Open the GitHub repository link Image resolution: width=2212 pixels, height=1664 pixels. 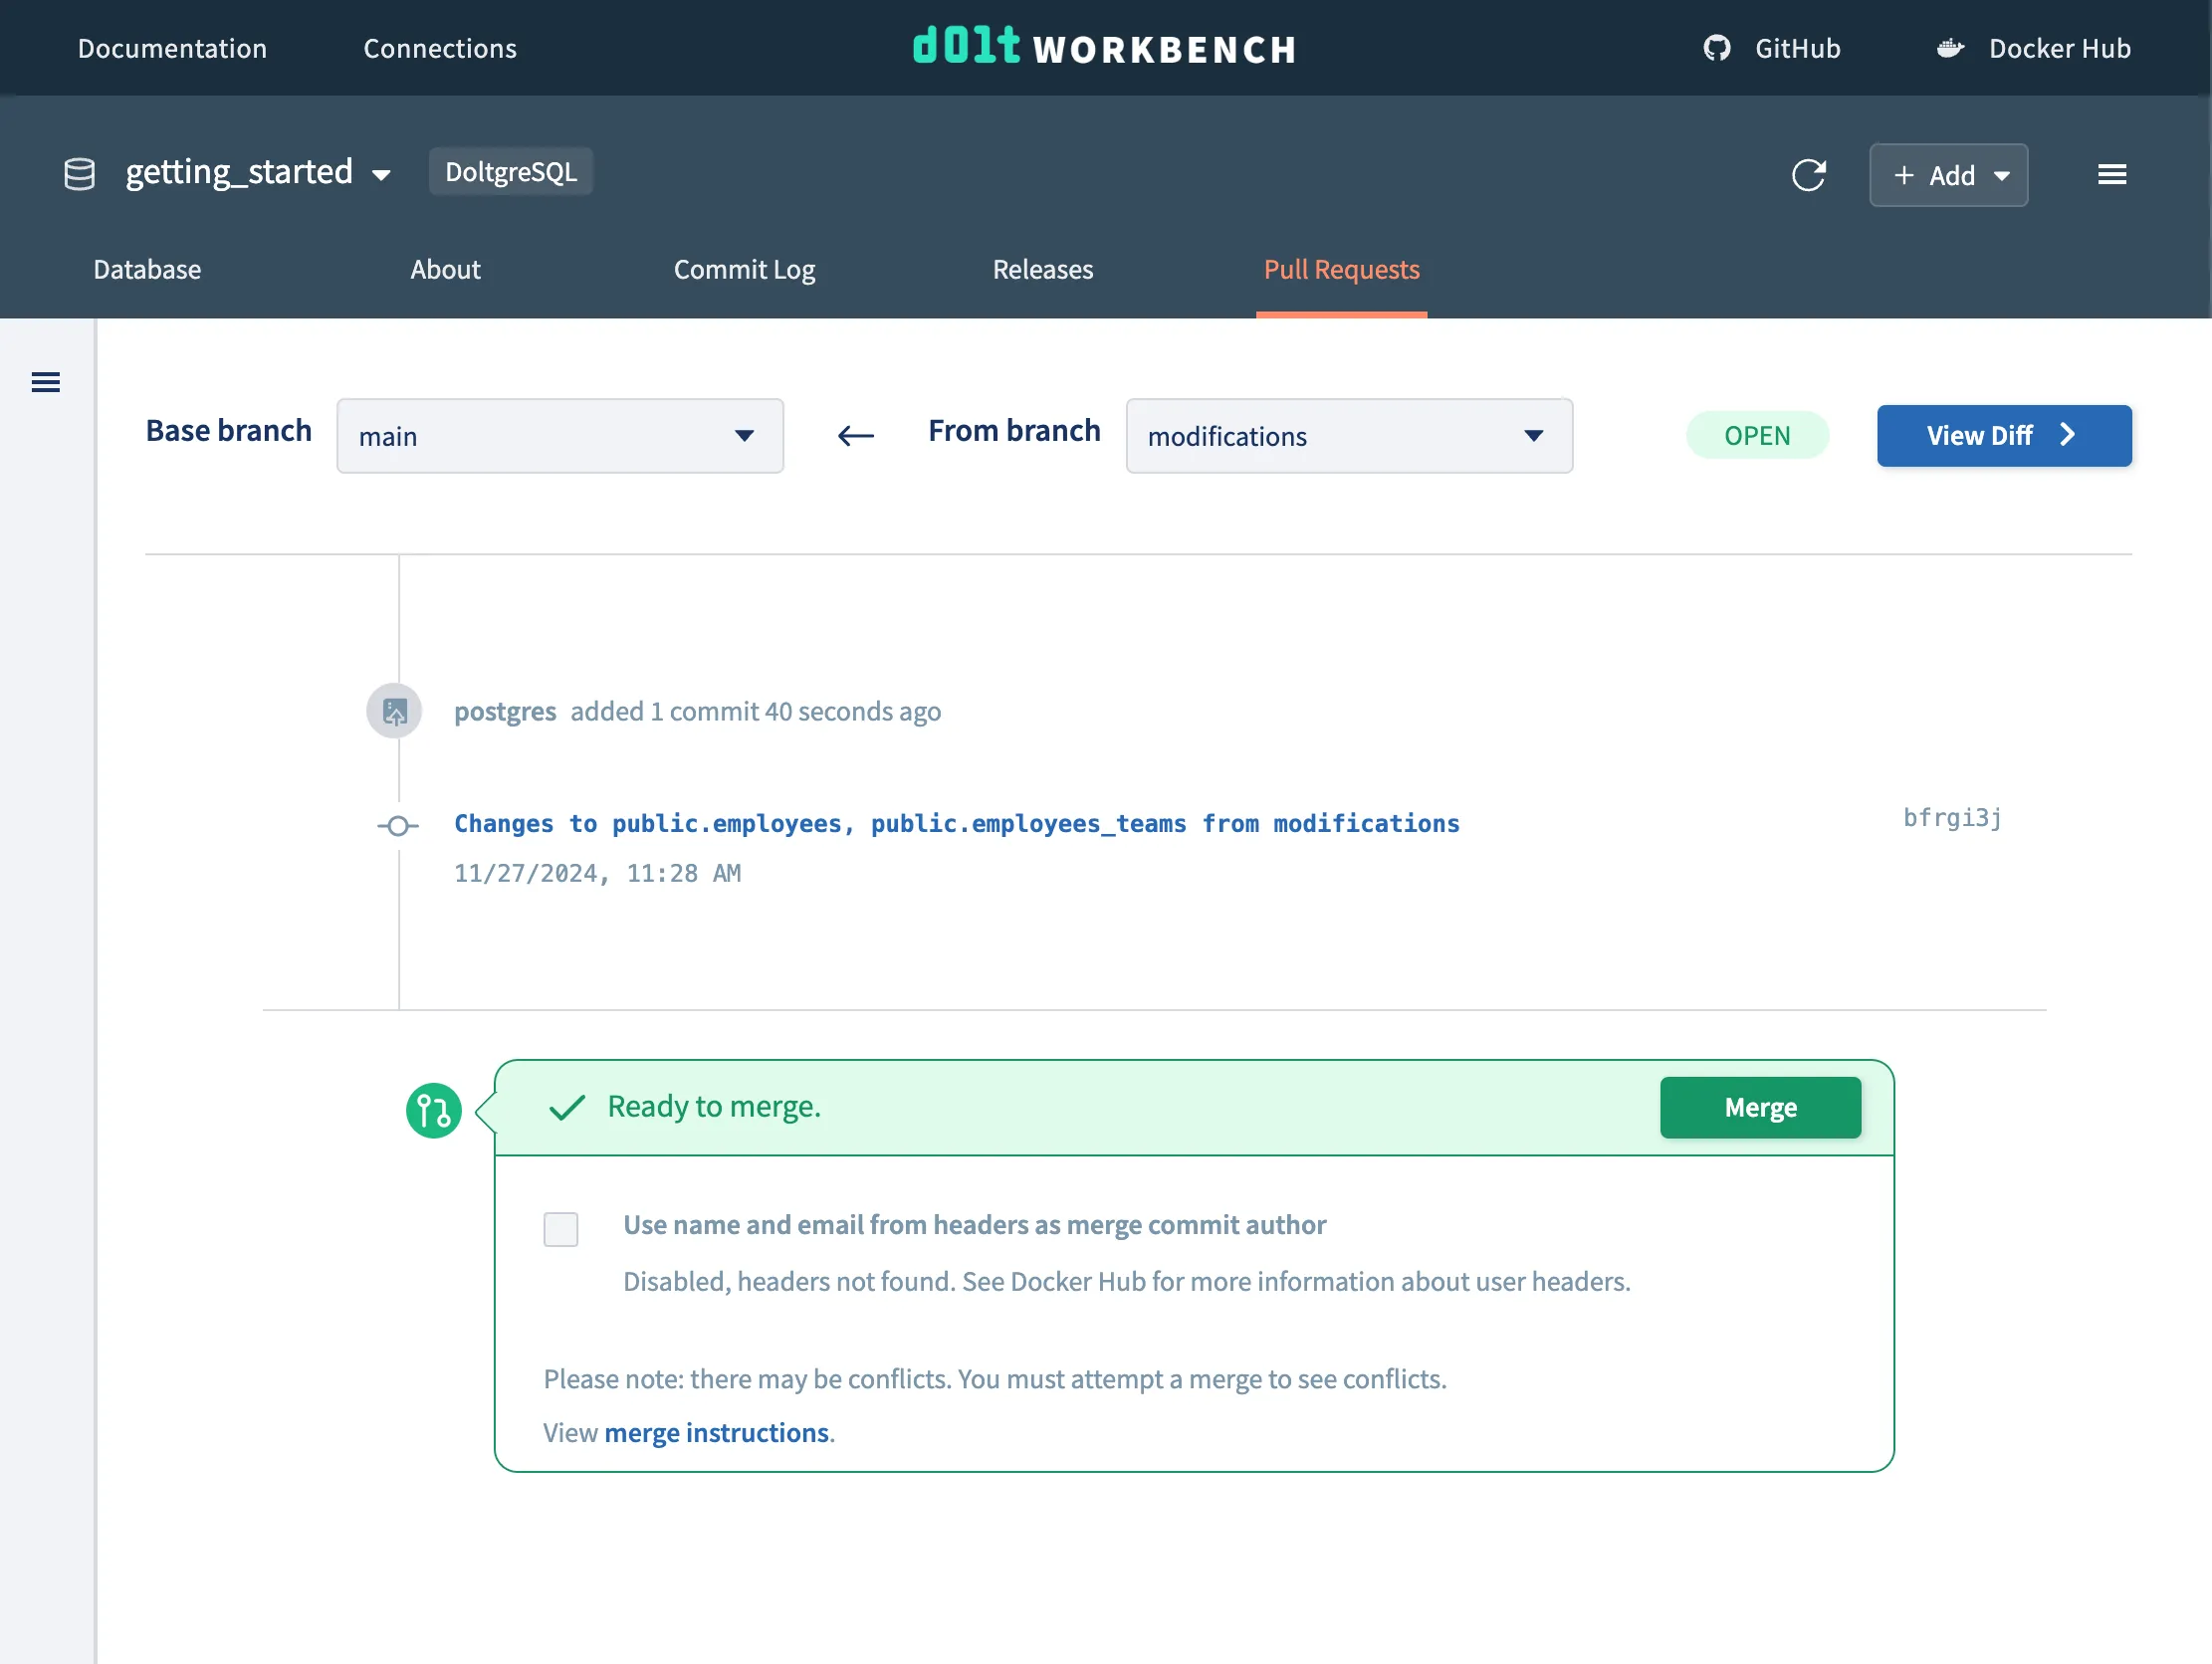click(1771, 48)
